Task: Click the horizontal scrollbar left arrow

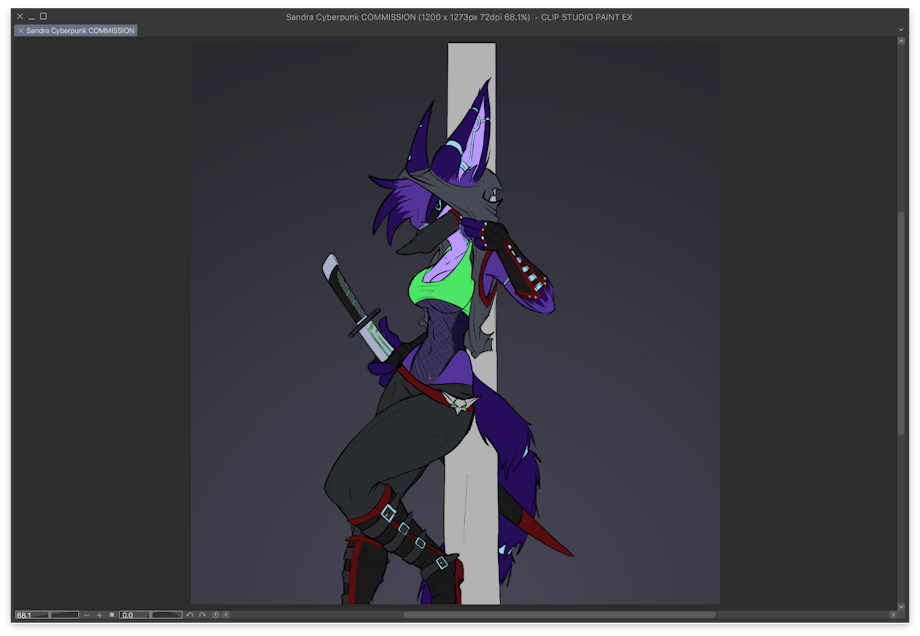Action: coord(226,615)
